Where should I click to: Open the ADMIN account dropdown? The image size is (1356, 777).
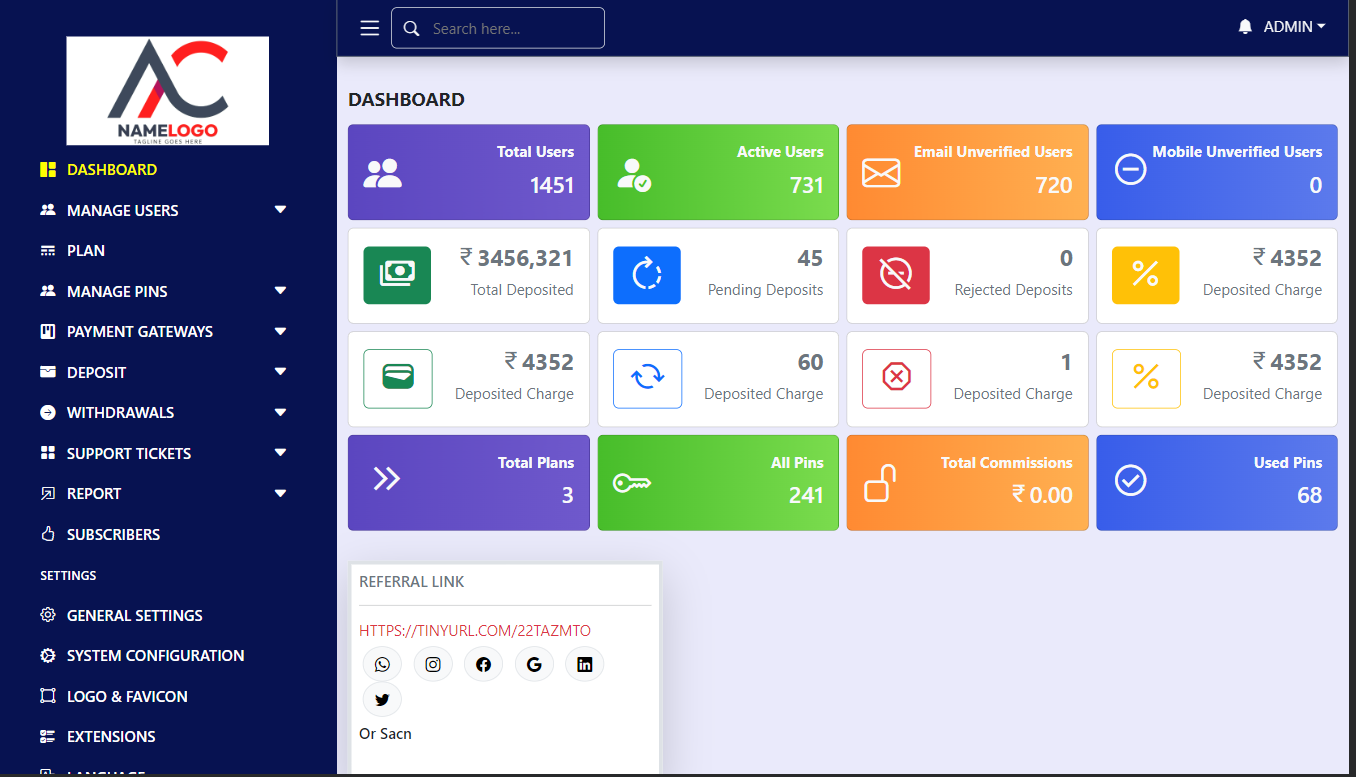coord(1293,27)
